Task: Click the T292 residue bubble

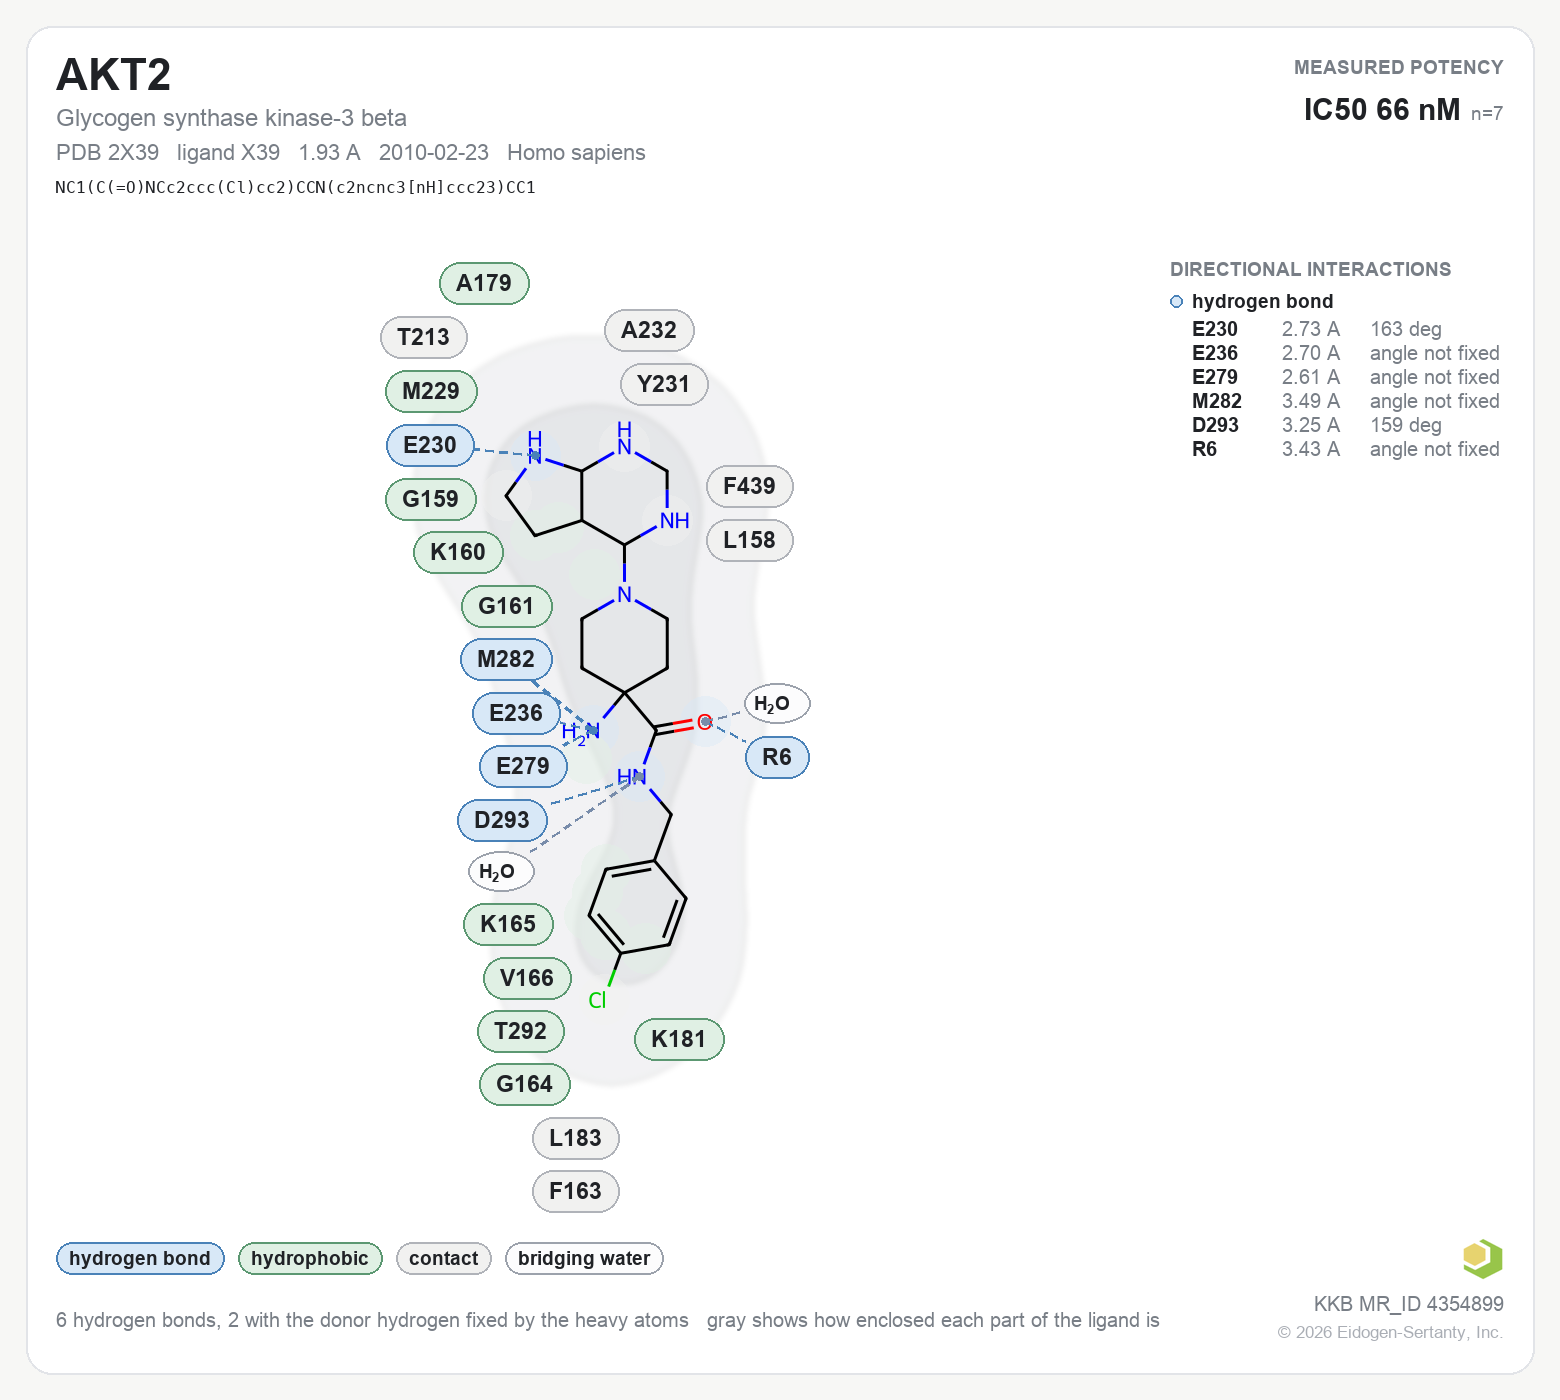Action: [521, 1031]
